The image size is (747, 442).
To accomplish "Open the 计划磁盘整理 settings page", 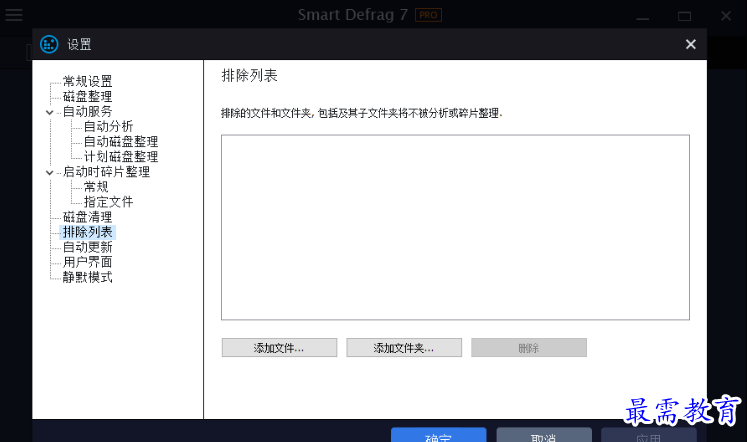I will tap(121, 157).
